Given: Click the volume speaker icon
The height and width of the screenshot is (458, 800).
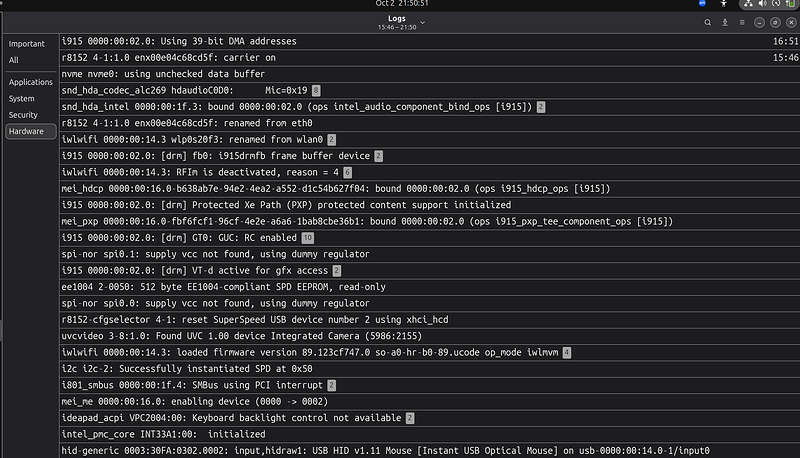Looking at the screenshot, I should click(762, 4).
